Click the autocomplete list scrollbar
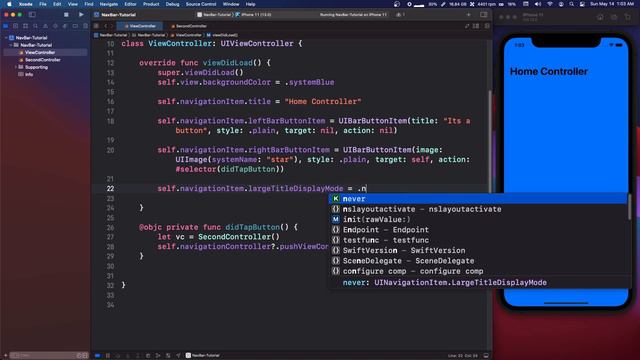640x360 pixels. coord(629,206)
